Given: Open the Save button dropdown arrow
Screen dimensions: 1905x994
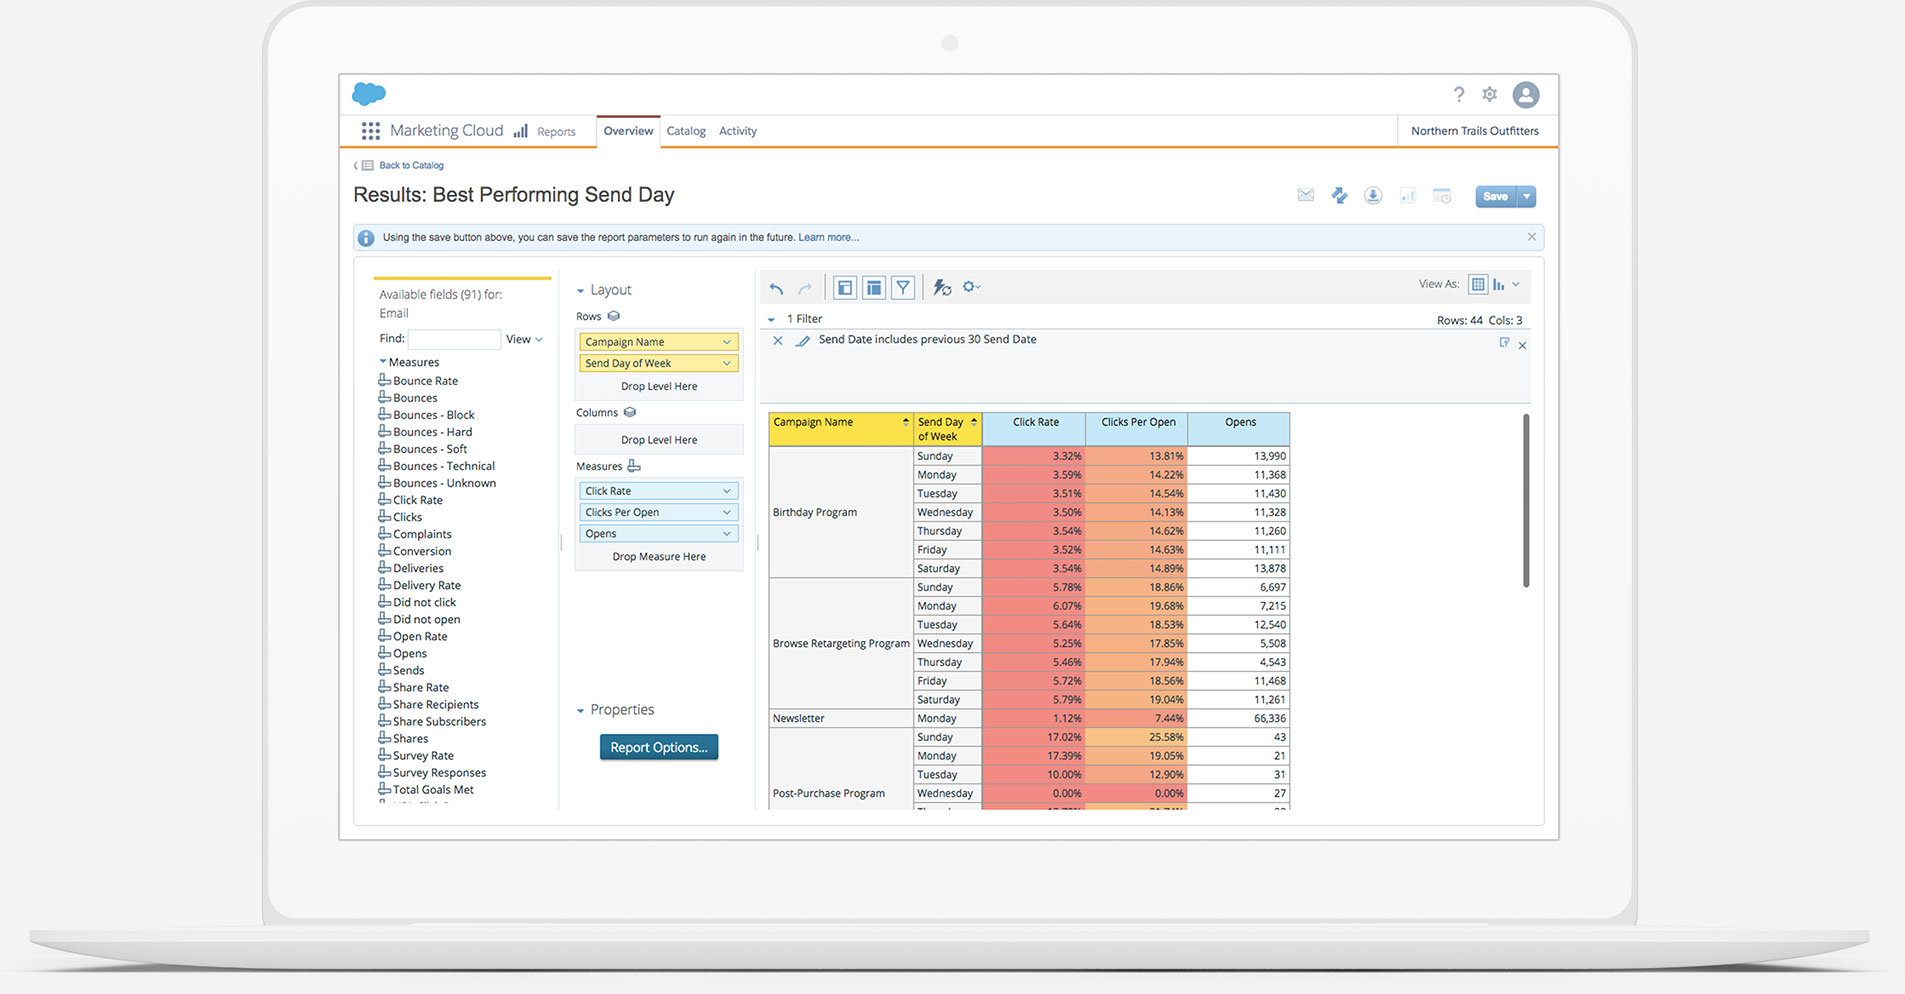Looking at the screenshot, I should pos(1527,197).
